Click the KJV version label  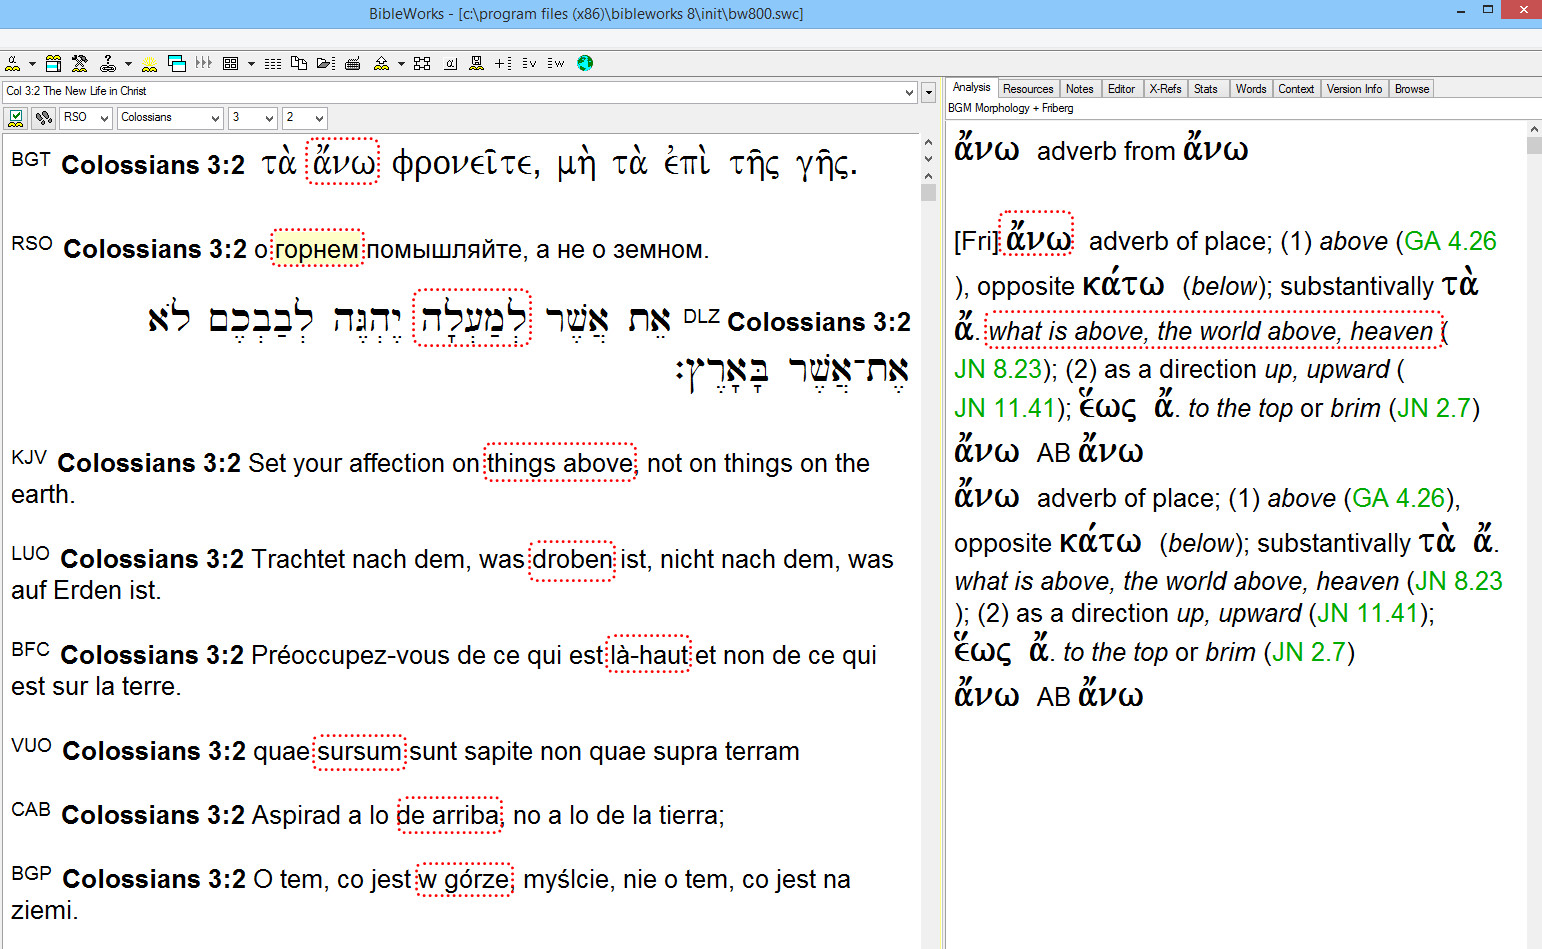click(29, 458)
